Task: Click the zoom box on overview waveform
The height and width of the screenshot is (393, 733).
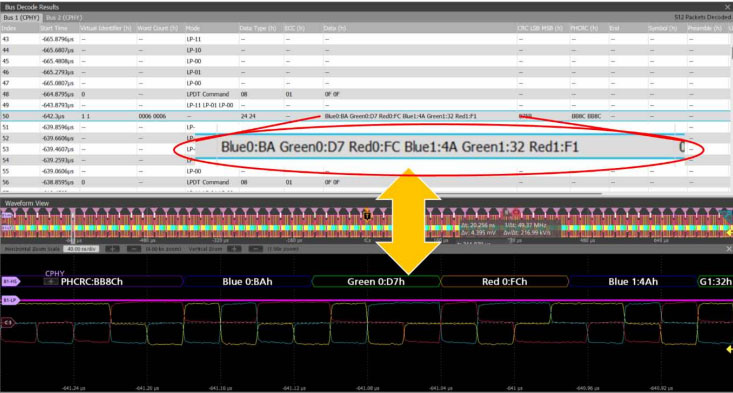Action: tap(73, 225)
